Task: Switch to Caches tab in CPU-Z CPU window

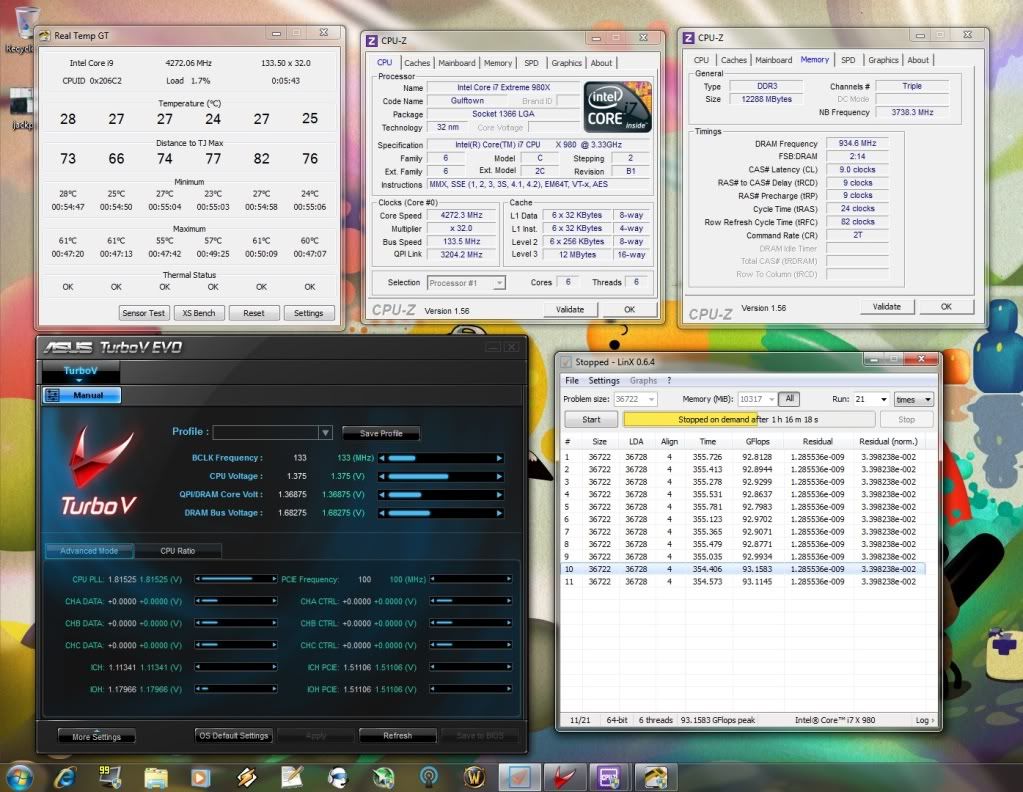Action: click(x=417, y=63)
